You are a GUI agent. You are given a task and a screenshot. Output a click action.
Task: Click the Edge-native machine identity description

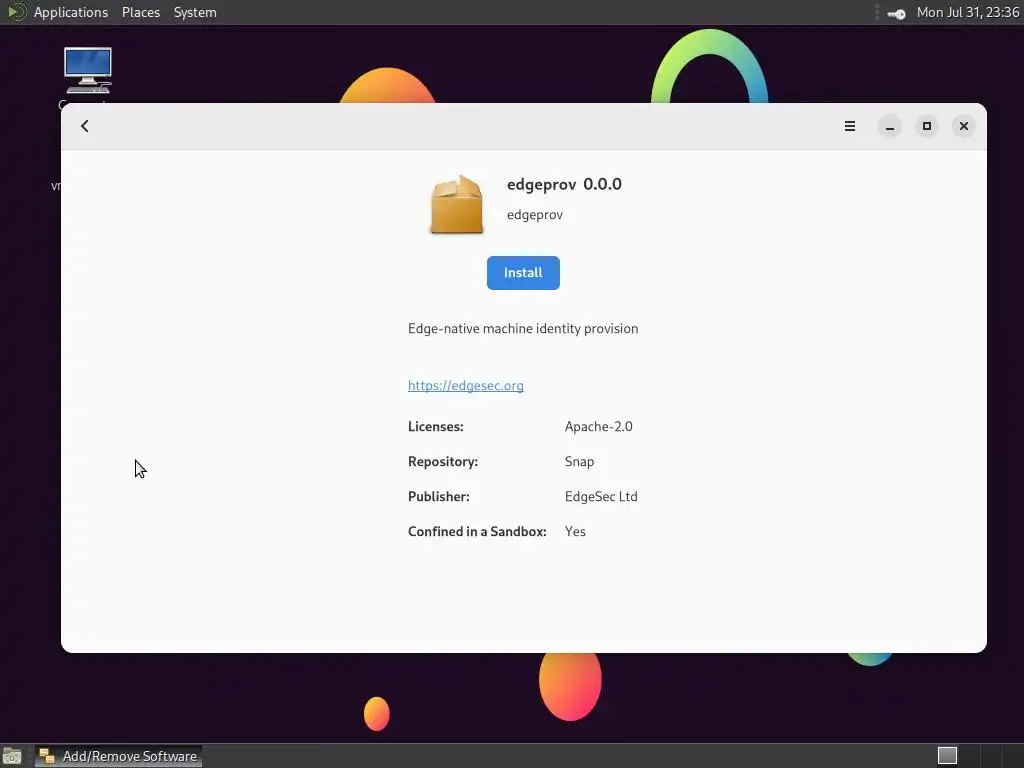coord(523,328)
